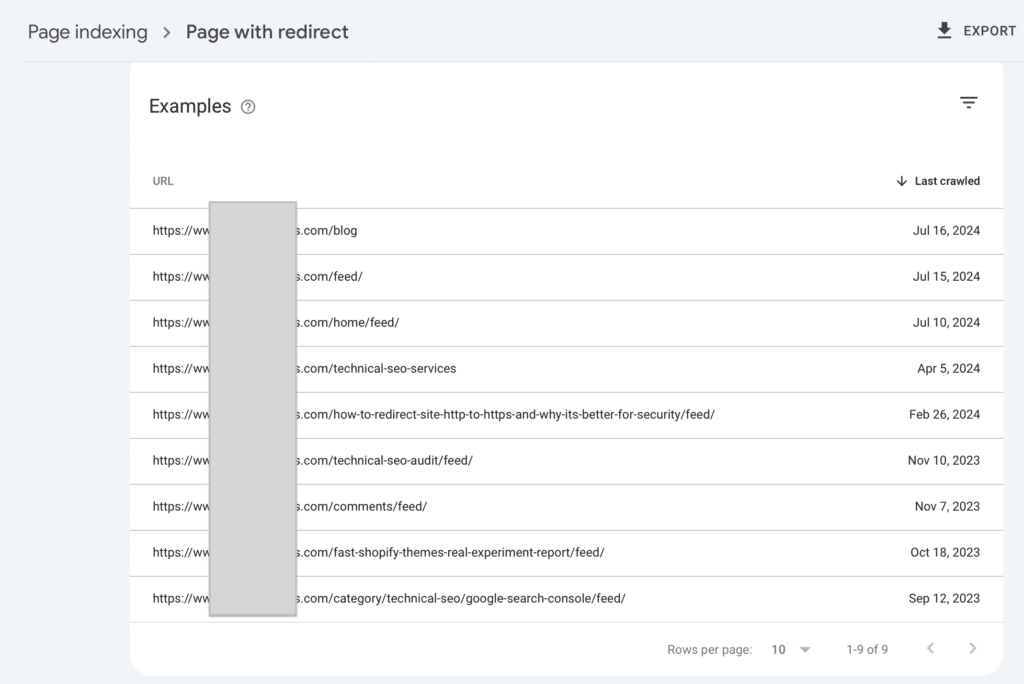Click the Oct 18, 2023 crawl date

(x=945, y=552)
